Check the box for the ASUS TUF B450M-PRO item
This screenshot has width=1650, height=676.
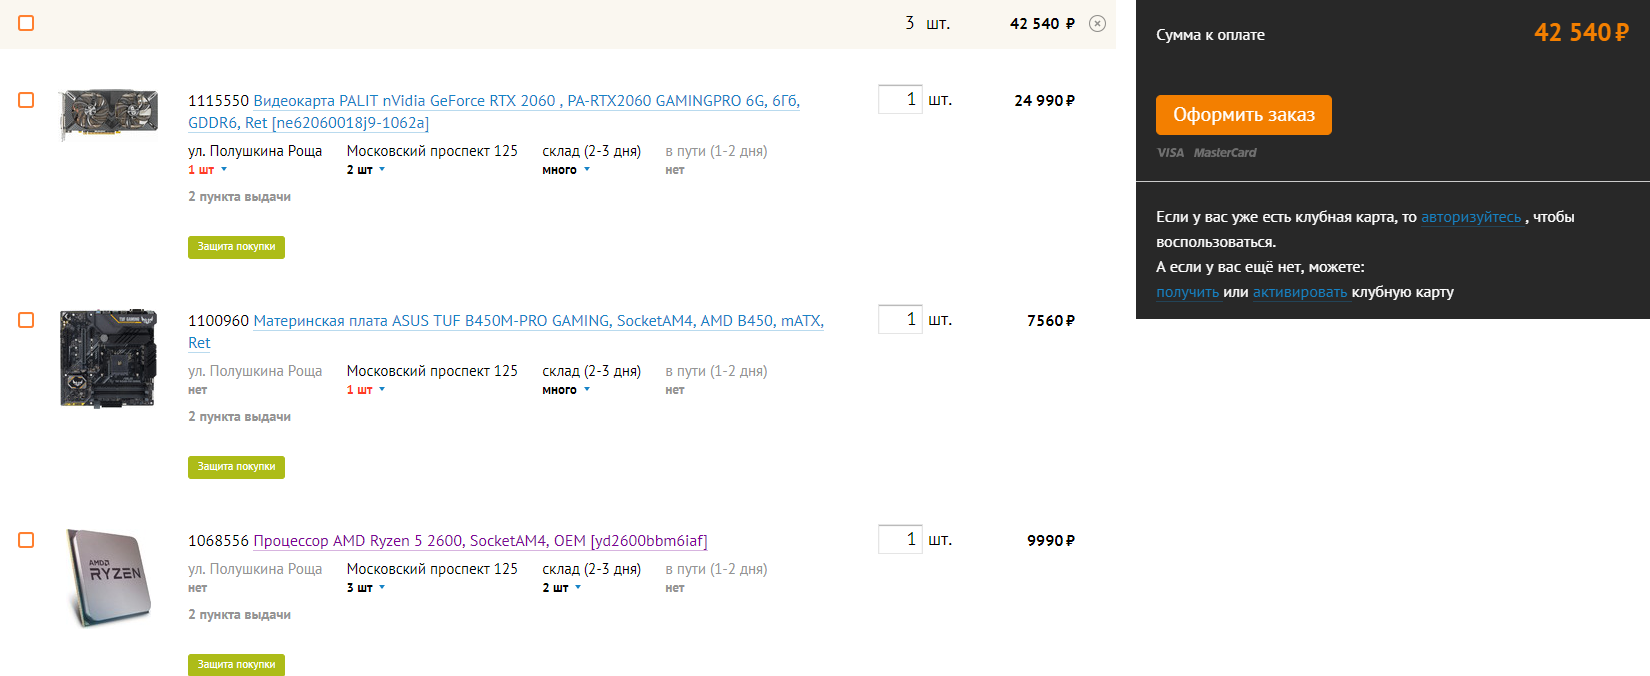pos(26,320)
